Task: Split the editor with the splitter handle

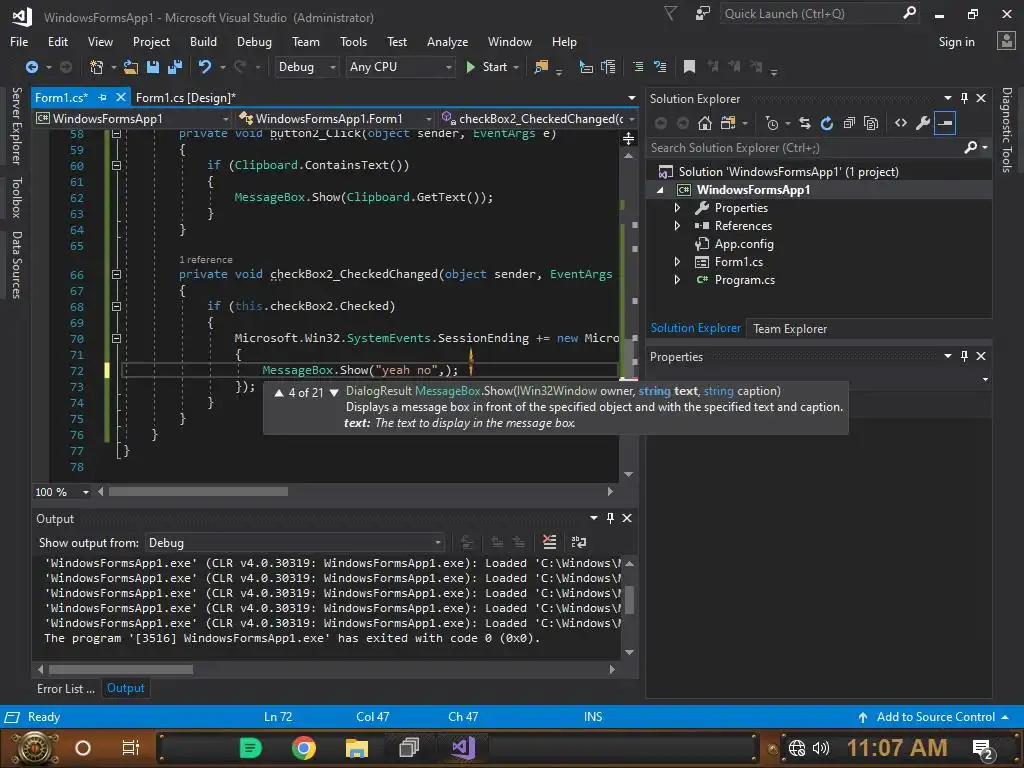Action: 628,138
